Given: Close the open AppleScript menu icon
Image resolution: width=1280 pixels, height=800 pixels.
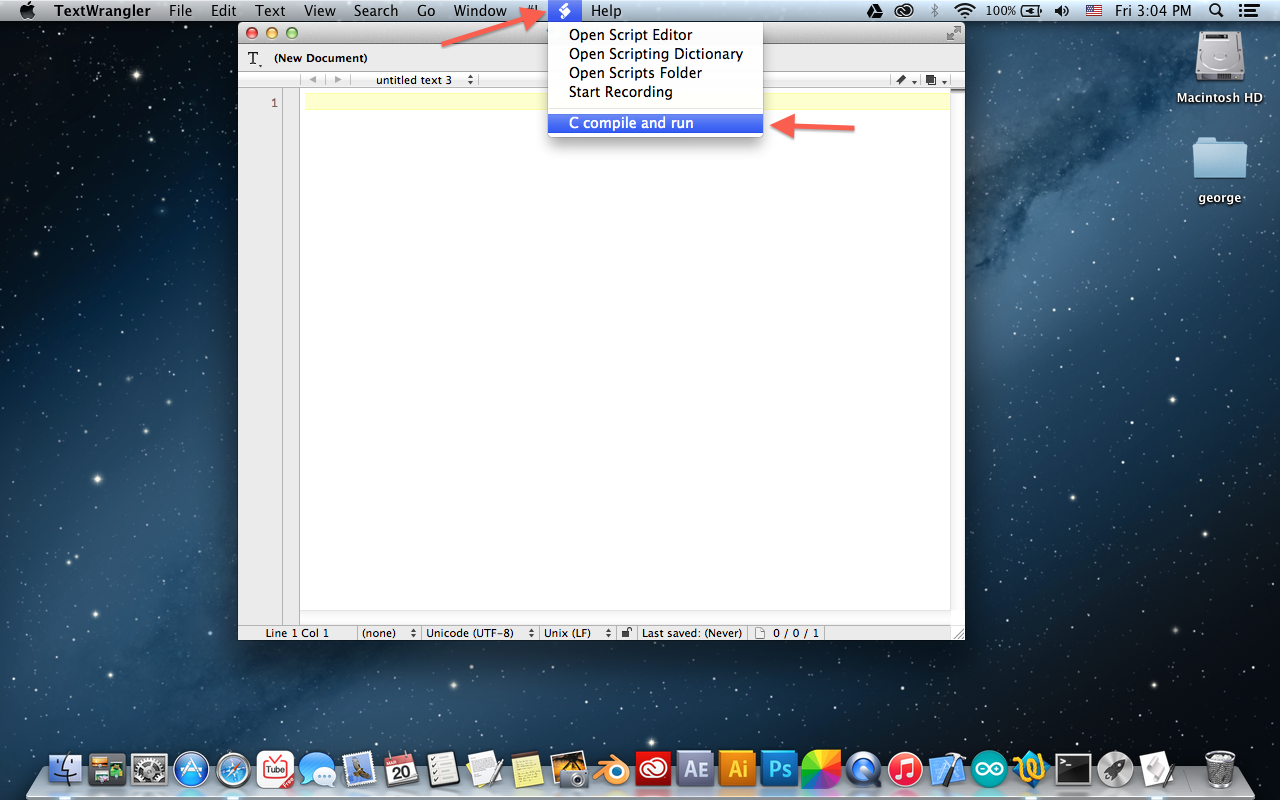Looking at the screenshot, I should (564, 11).
